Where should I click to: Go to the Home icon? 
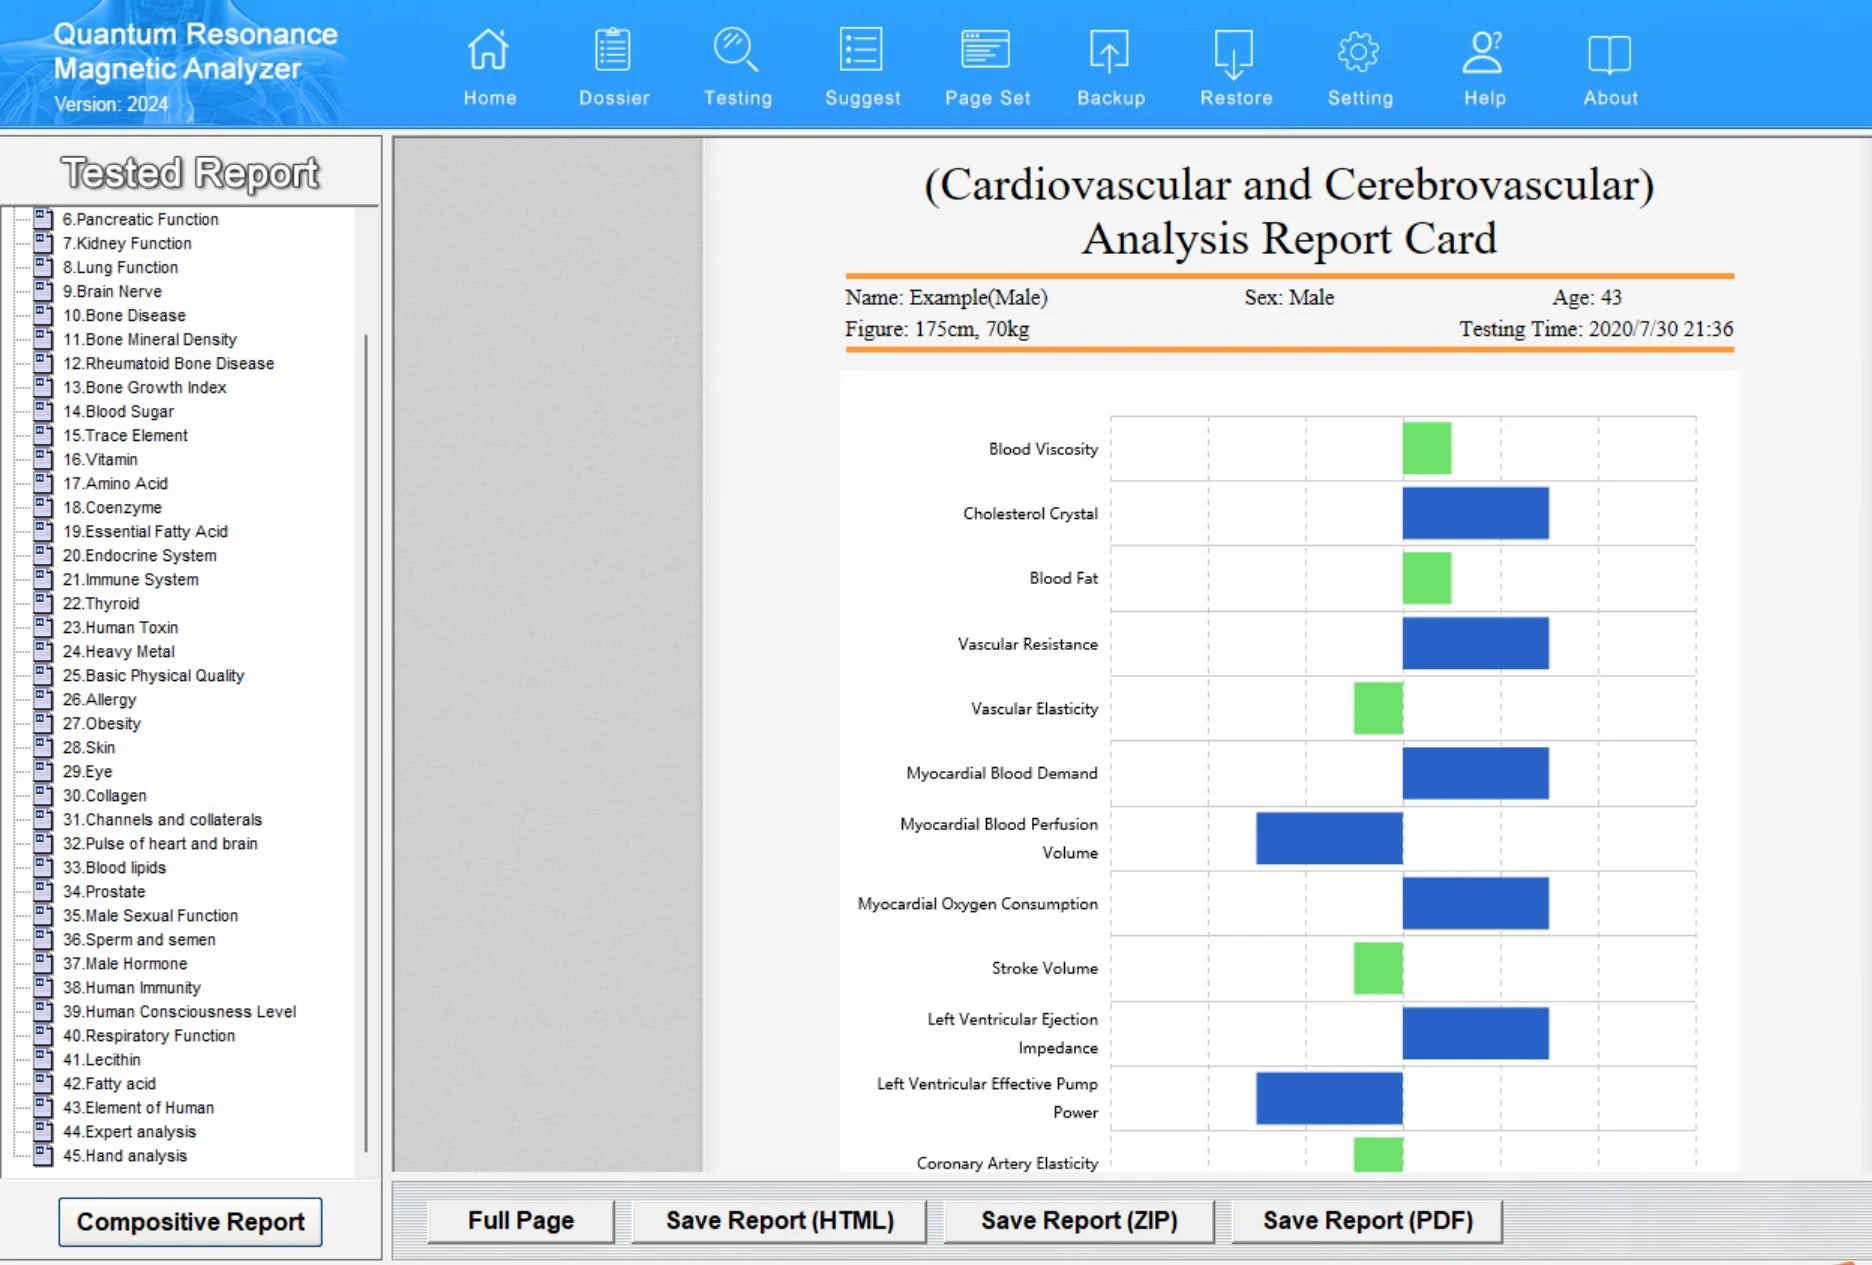tap(489, 50)
